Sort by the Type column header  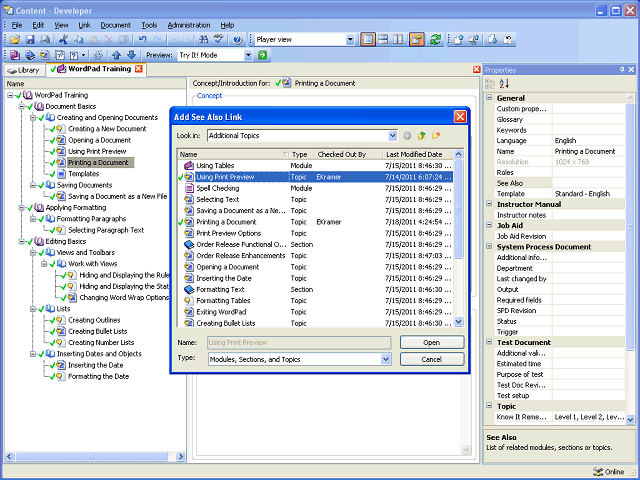pos(301,154)
